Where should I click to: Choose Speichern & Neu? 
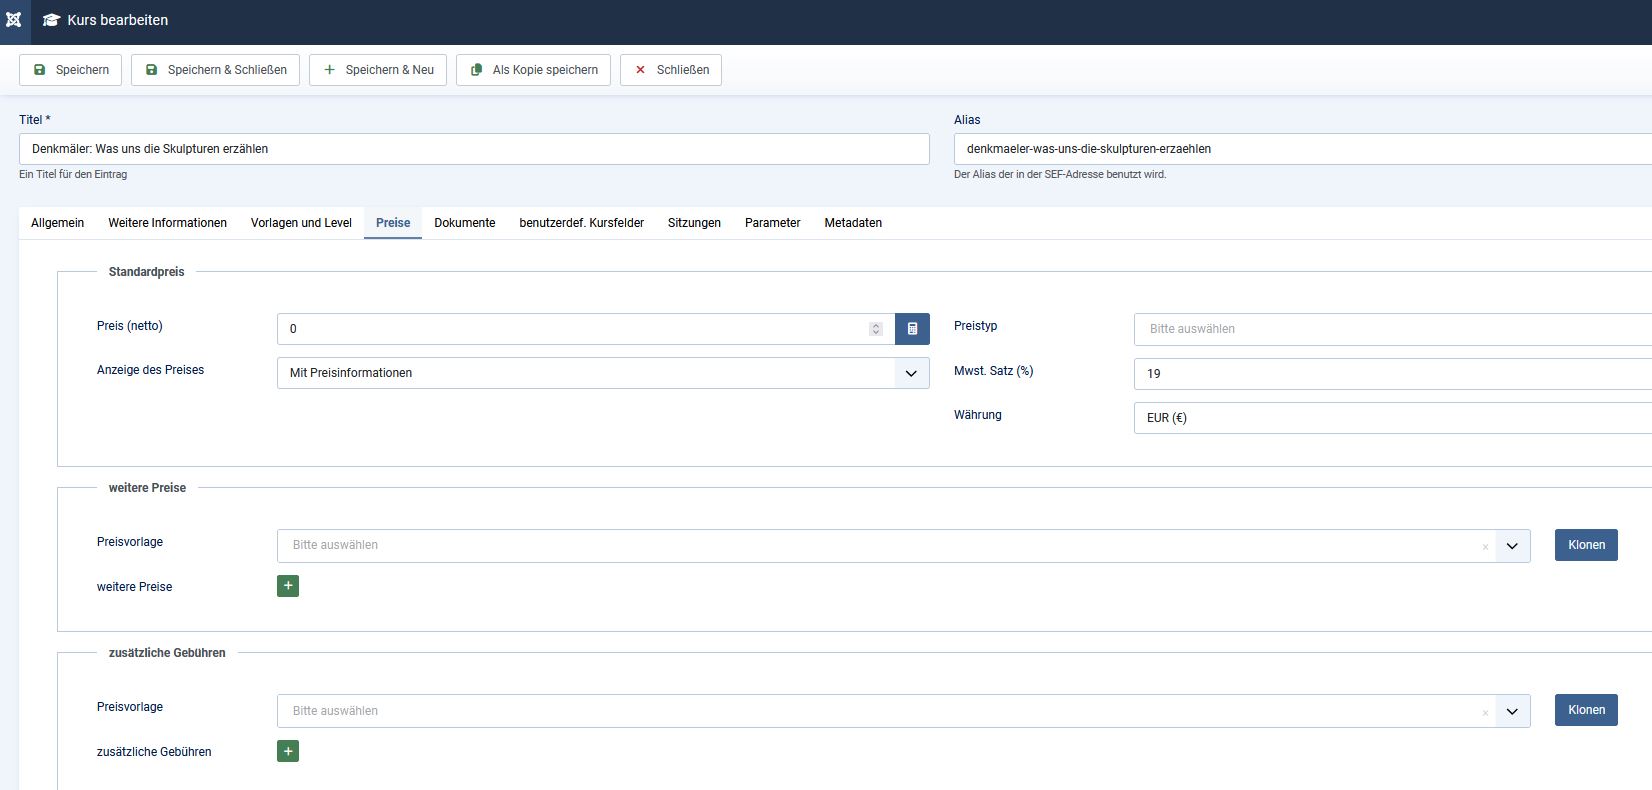[x=378, y=70]
